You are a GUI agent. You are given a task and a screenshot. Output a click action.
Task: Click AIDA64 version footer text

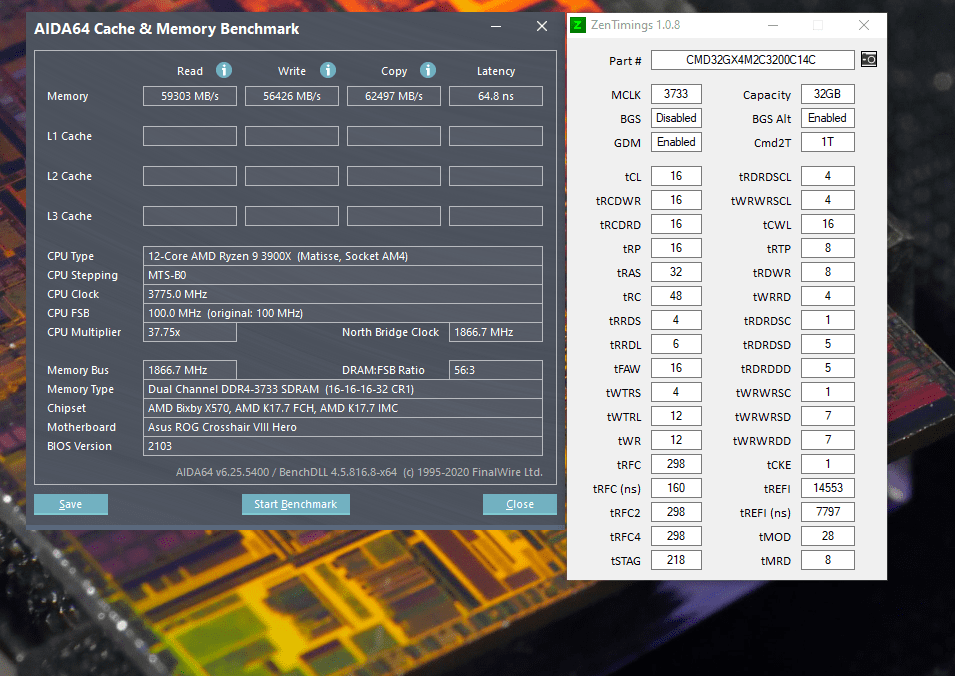point(359,472)
